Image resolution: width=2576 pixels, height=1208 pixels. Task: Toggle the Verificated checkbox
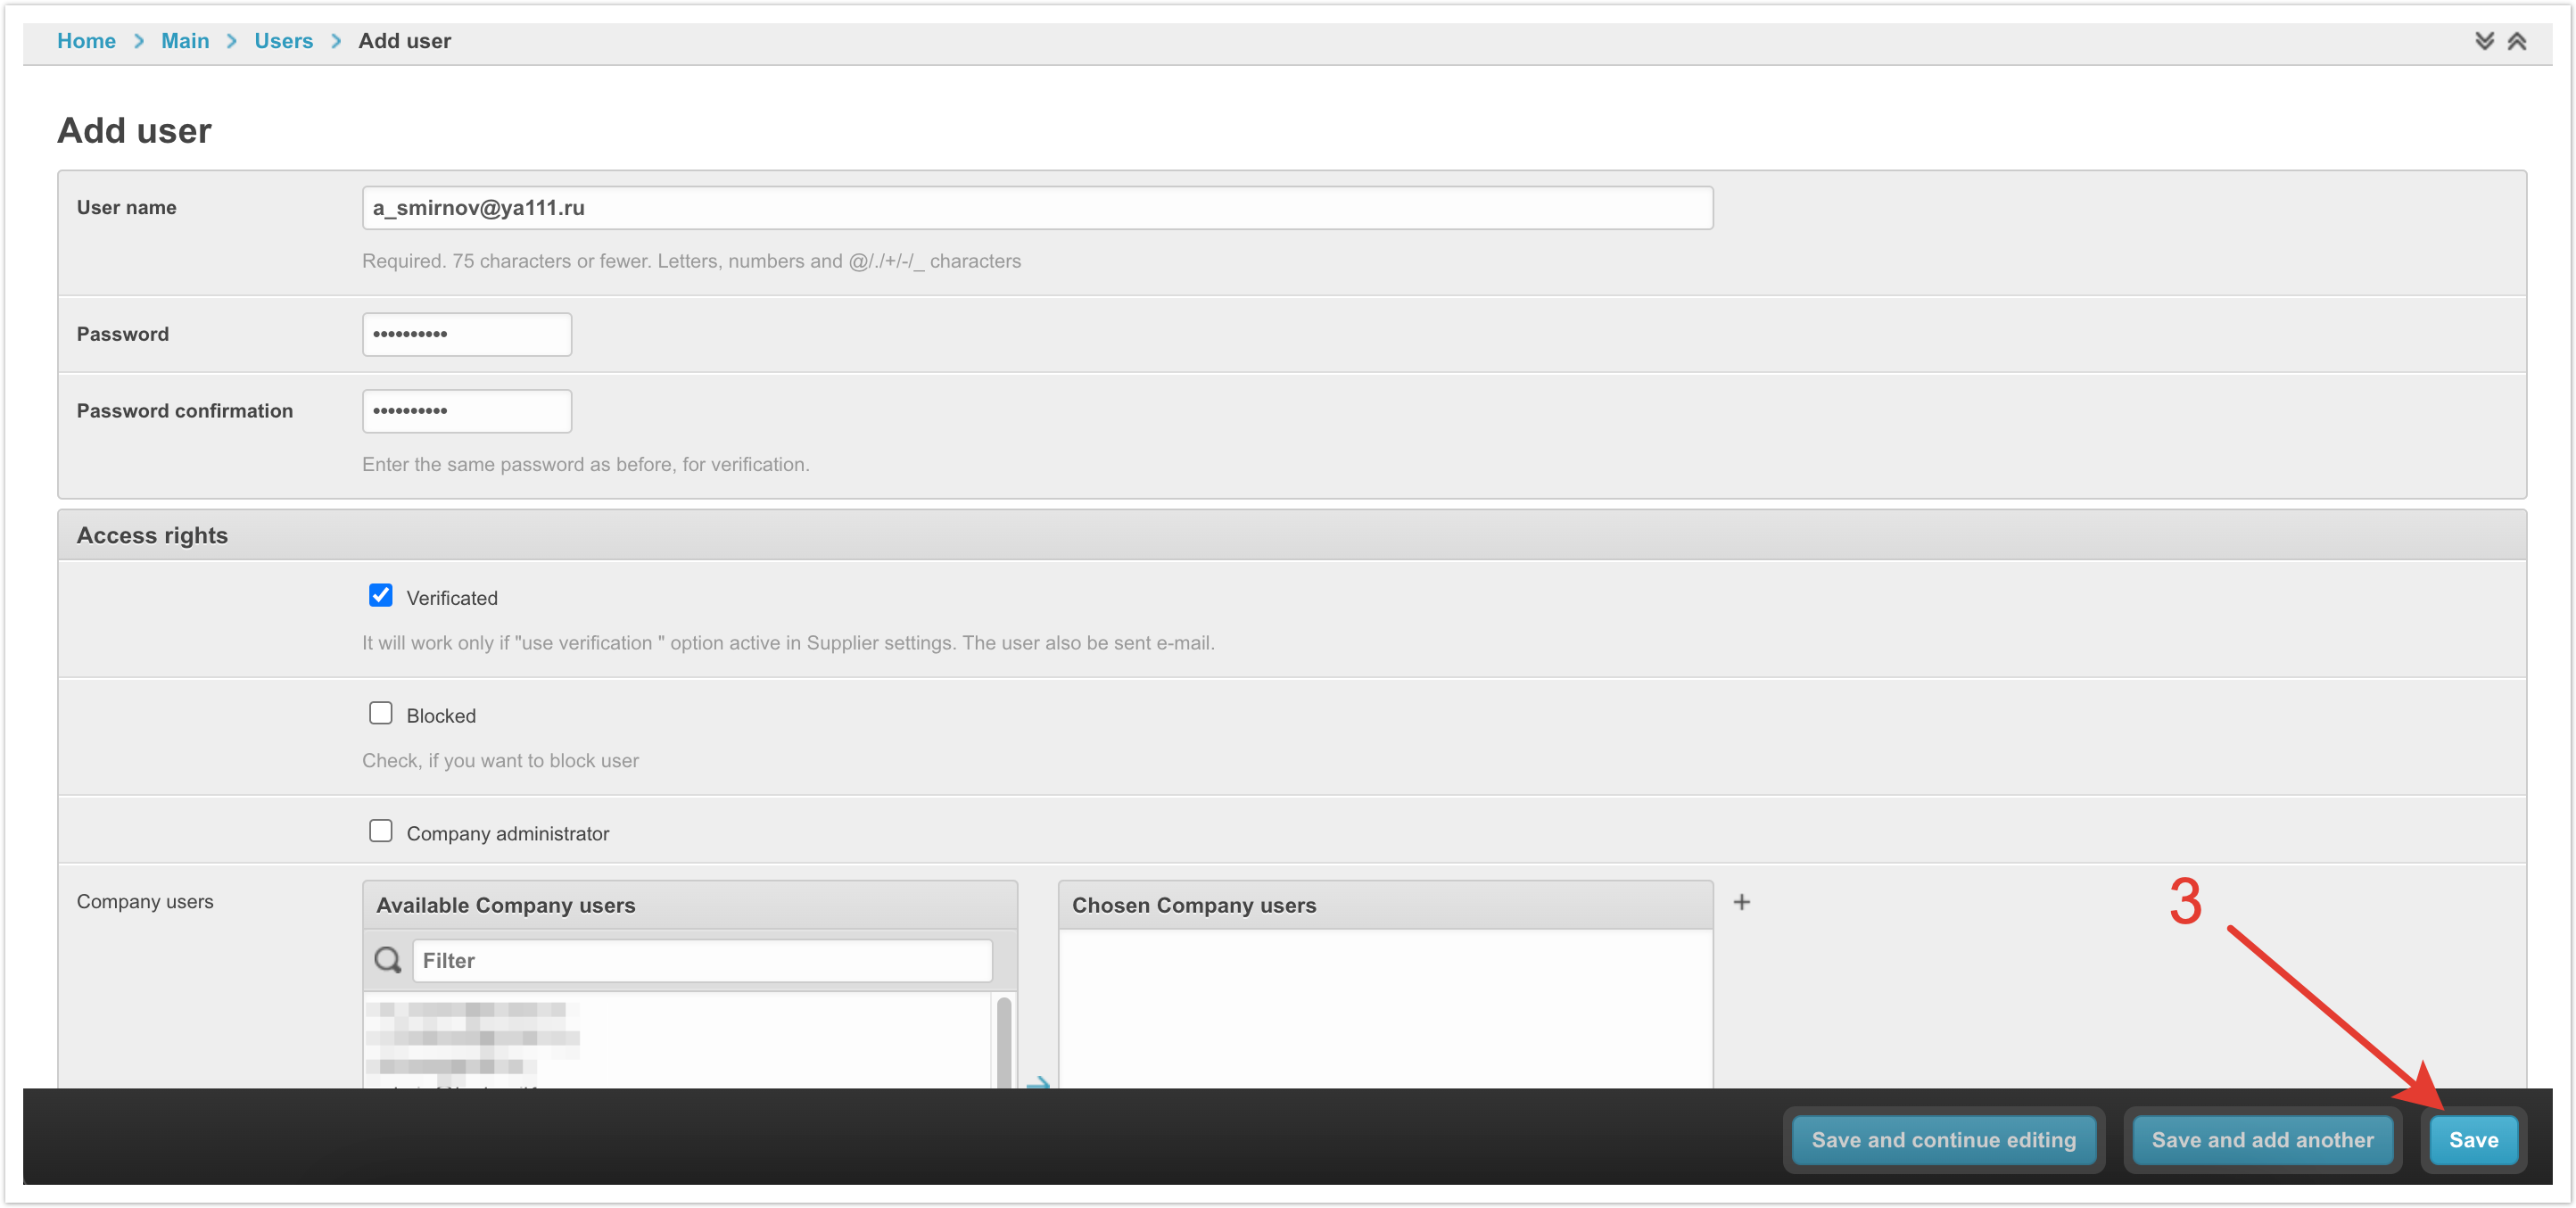(380, 596)
